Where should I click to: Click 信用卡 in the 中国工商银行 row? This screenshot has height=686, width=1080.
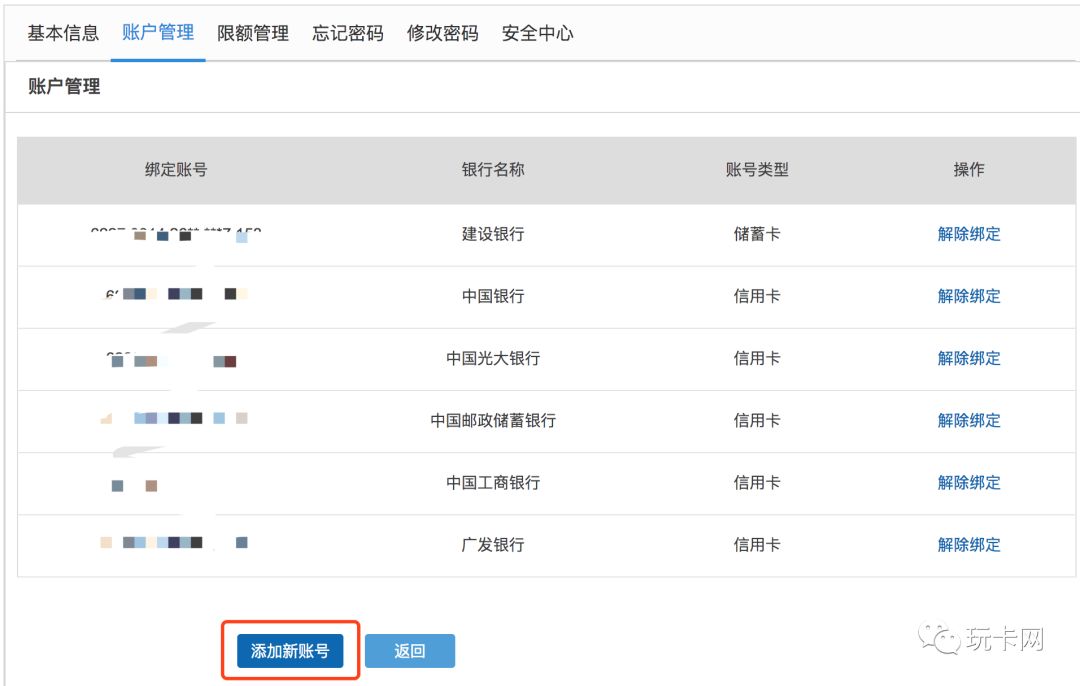757,482
